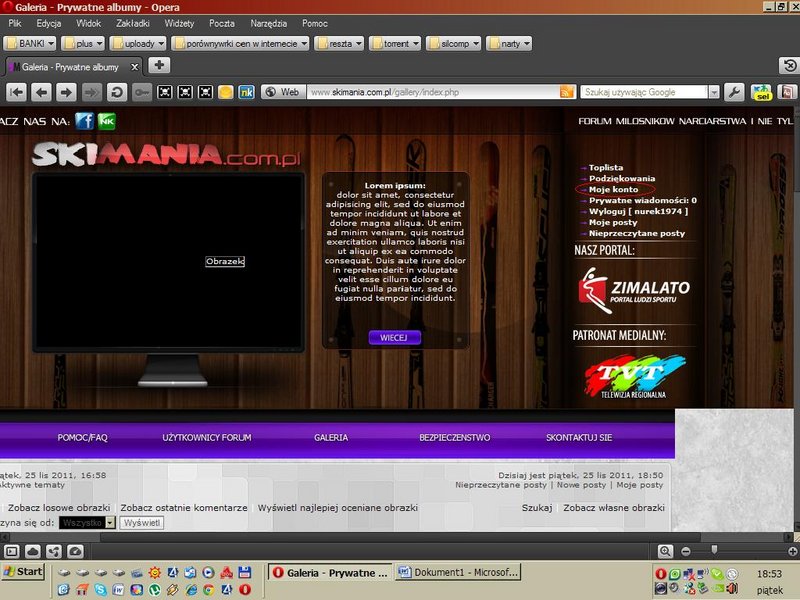This screenshot has width=800, height=600.
Task: Click the address bar URL field
Action: (x=434, y=92)
